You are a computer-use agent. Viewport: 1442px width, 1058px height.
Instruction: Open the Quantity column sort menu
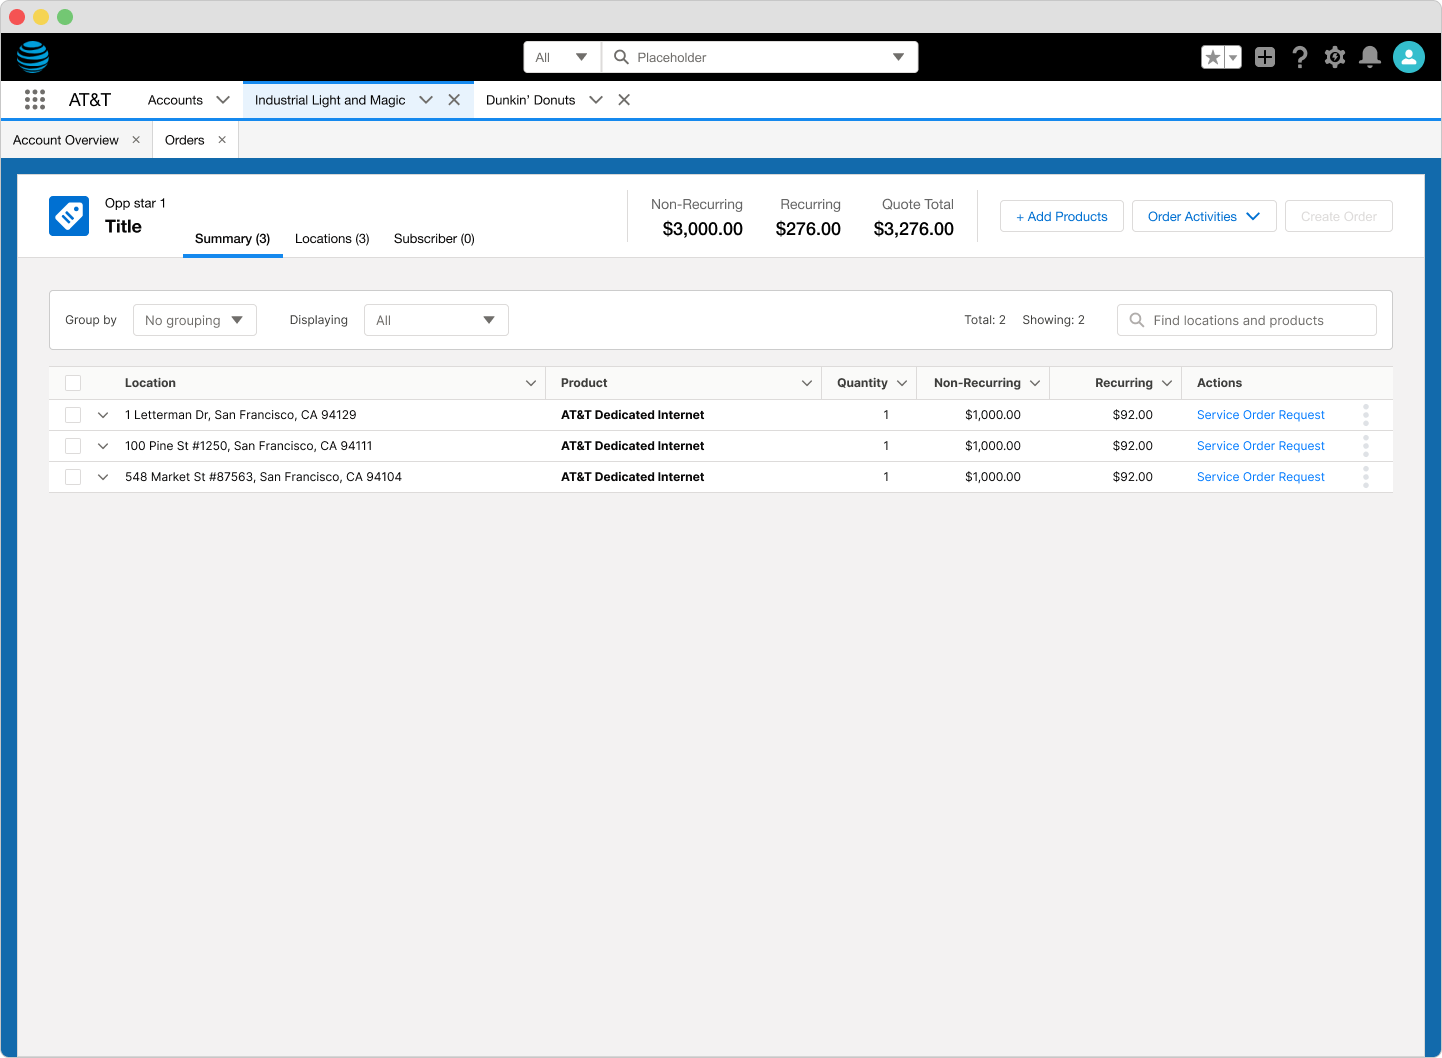coord(902,383)
